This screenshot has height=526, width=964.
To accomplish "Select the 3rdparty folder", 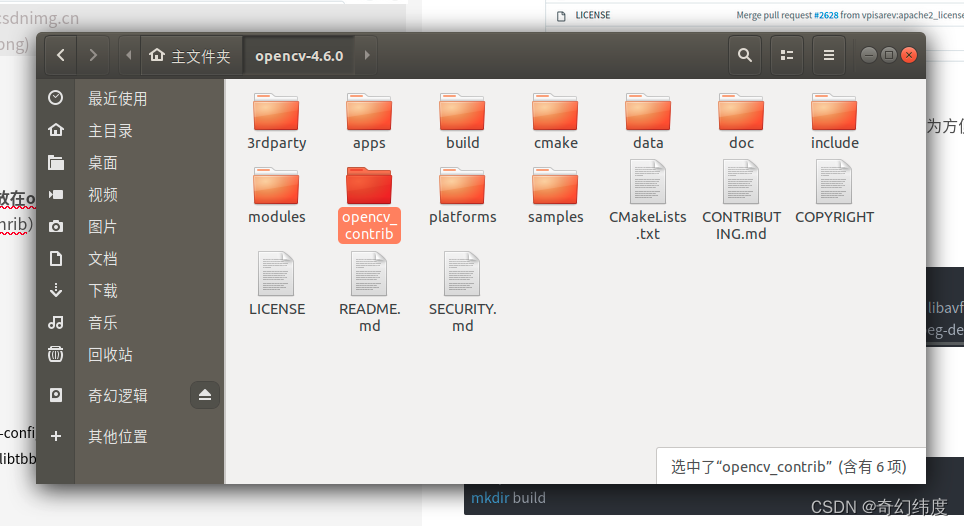I will point(277,122).
